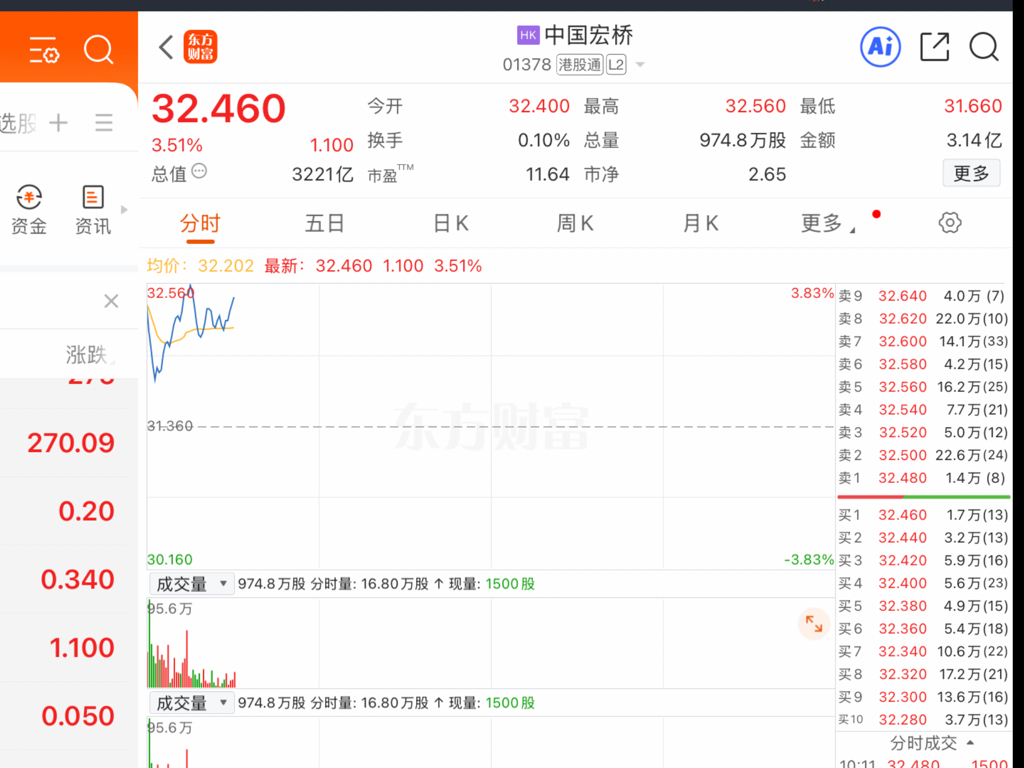Tap the 港股通 badge
Screen dimensions: 1024x768
pos(579,65)
